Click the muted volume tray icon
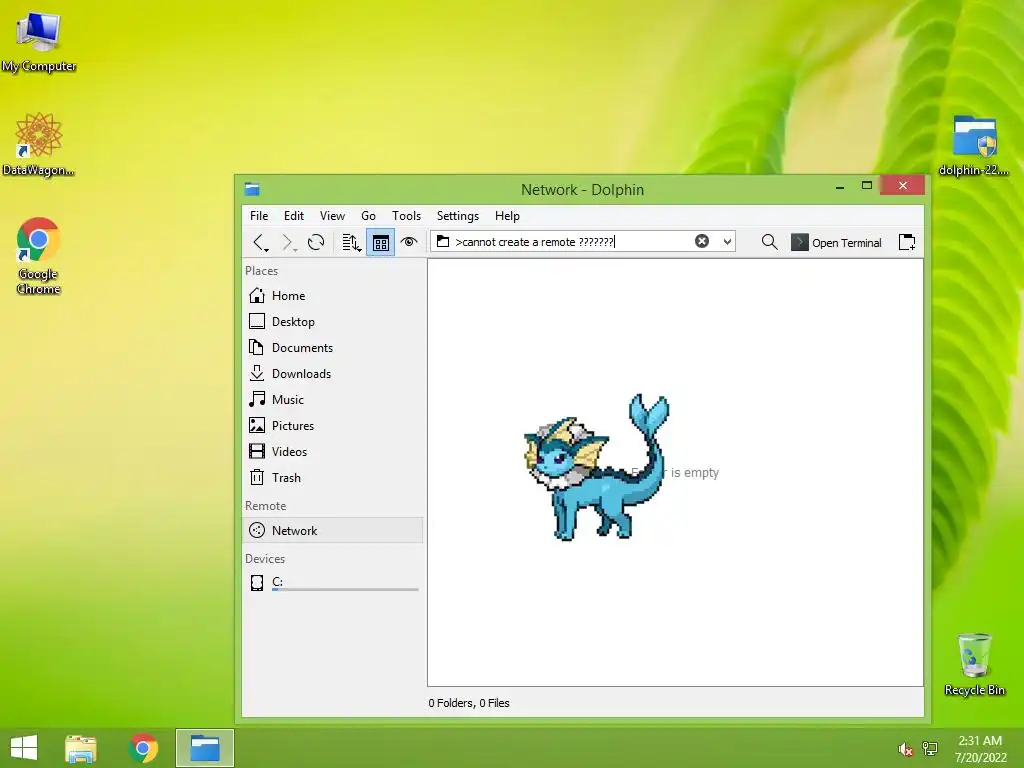 (x=905, y=749)
